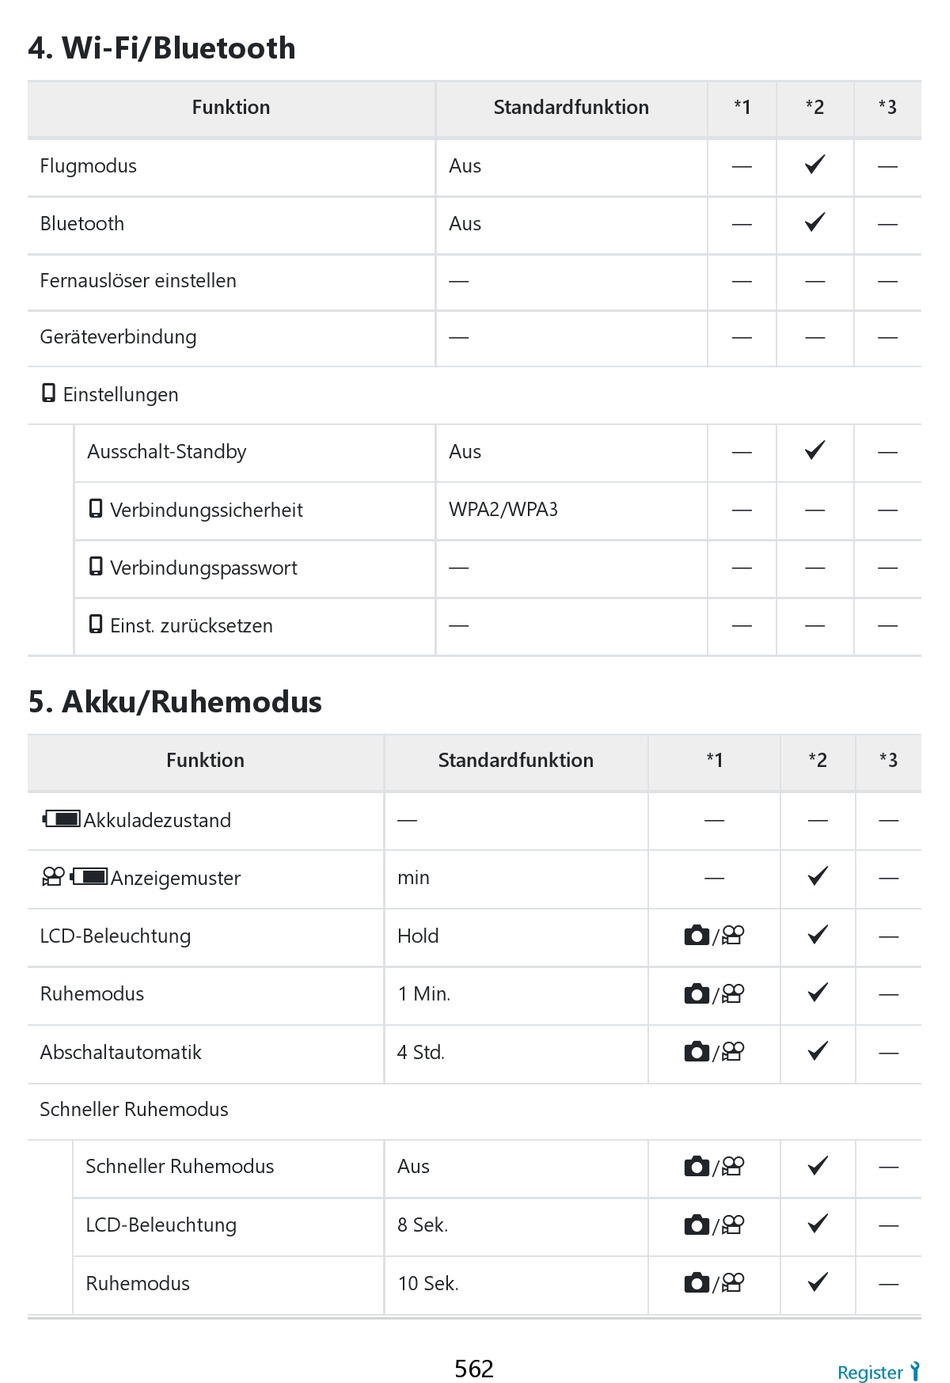
Task: Click the checkmark in the Anzeigemuster row
Action: 818,877
